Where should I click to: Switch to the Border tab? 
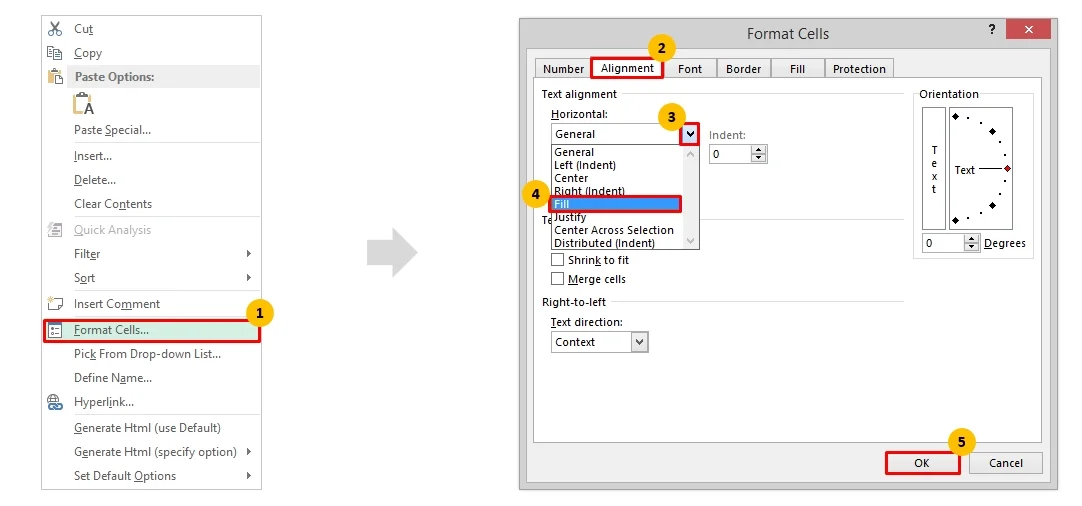pos(743,68)
